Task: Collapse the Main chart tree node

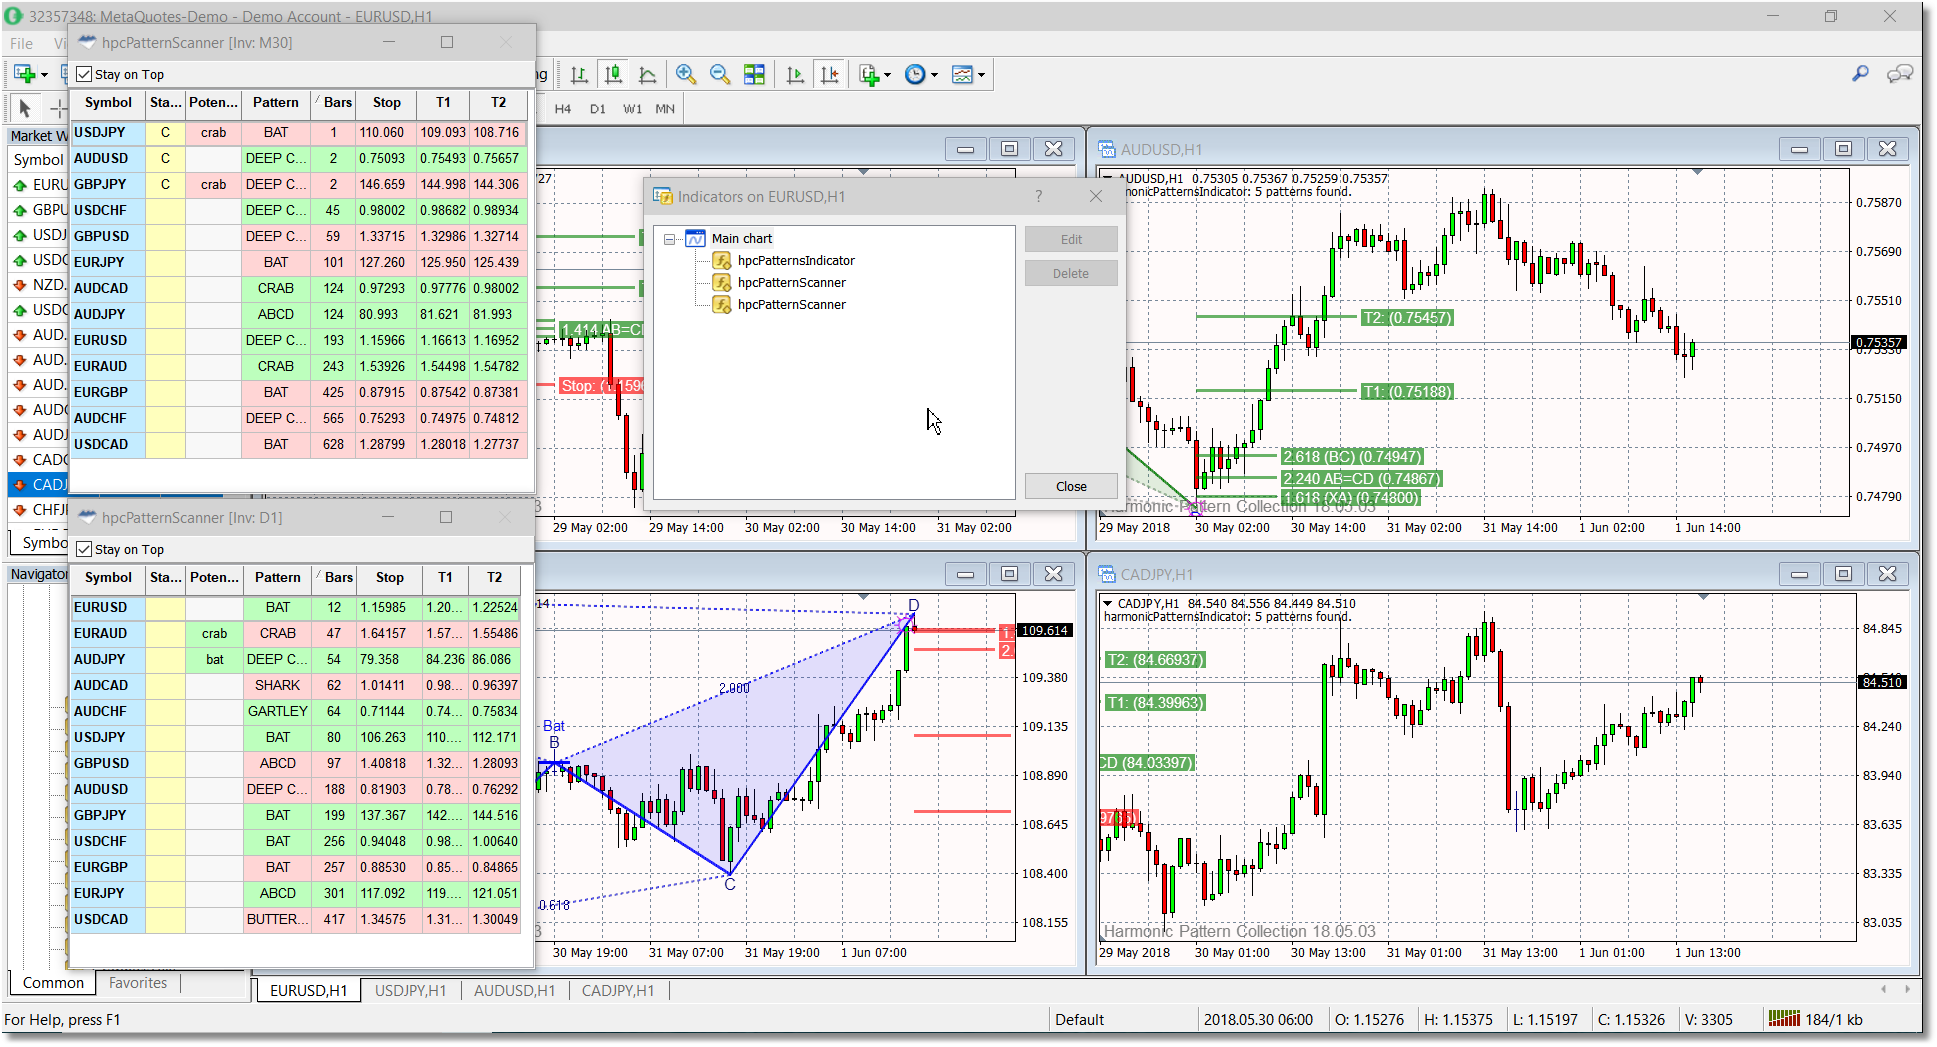Action: point(670,239)
